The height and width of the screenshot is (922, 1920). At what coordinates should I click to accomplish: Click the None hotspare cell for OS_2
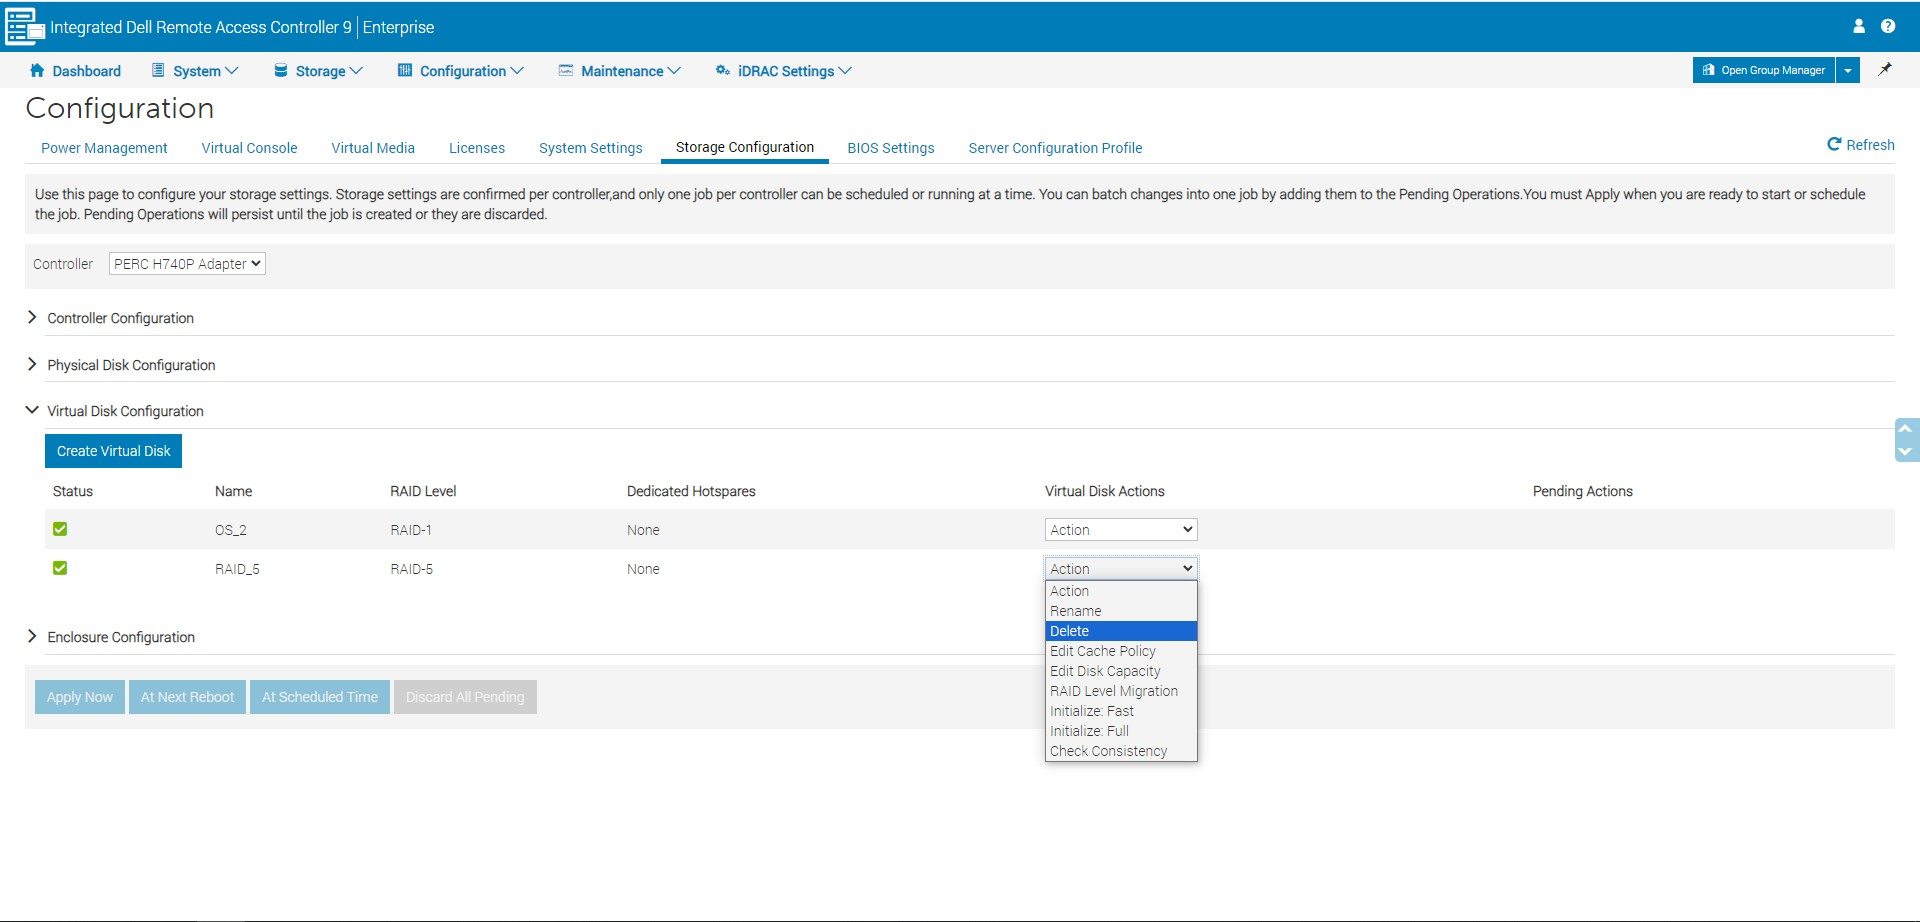point(643,530)
